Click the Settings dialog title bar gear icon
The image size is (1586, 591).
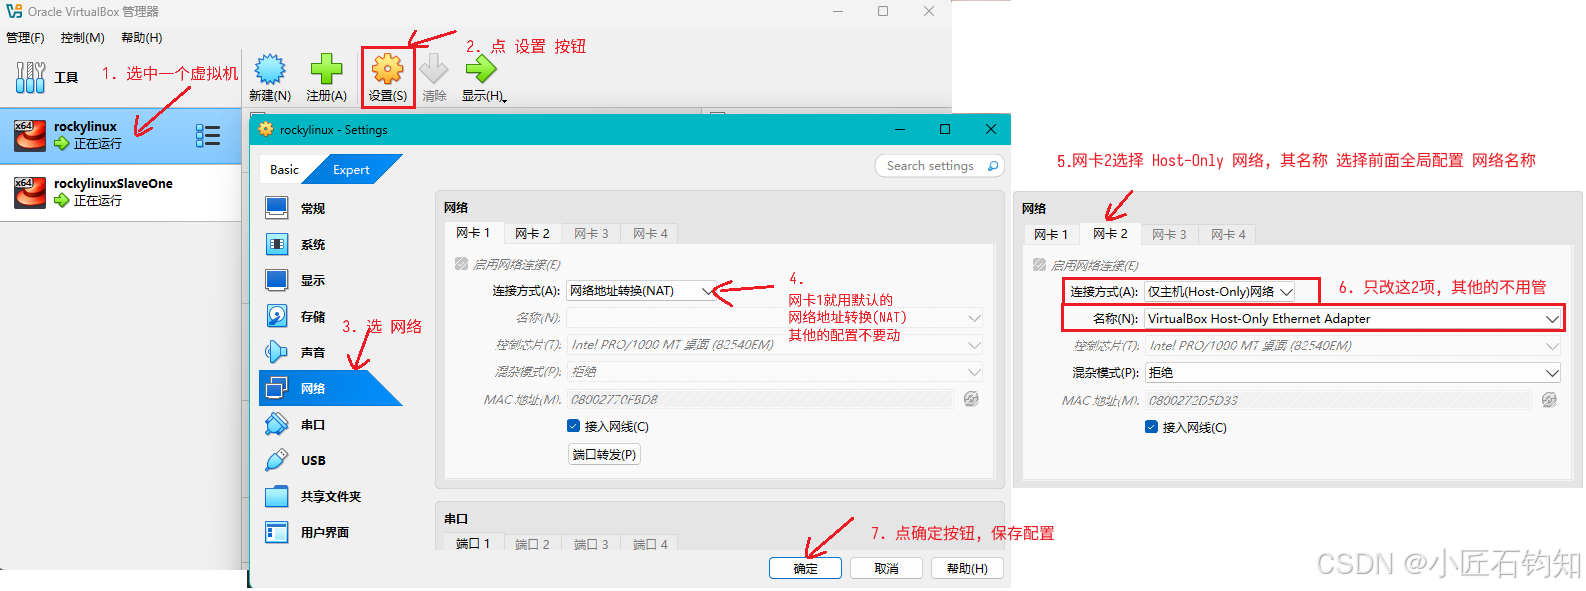[265, 129]
